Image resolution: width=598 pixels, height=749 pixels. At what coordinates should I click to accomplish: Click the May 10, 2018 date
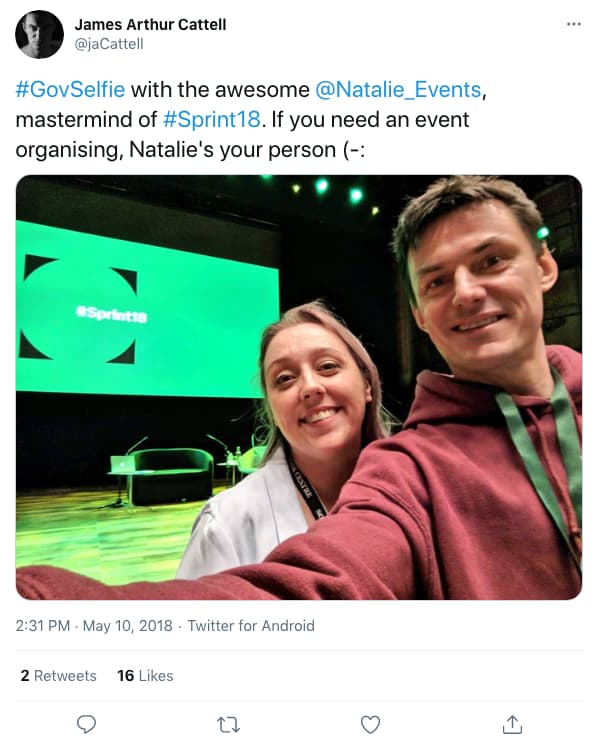point(128,626)
